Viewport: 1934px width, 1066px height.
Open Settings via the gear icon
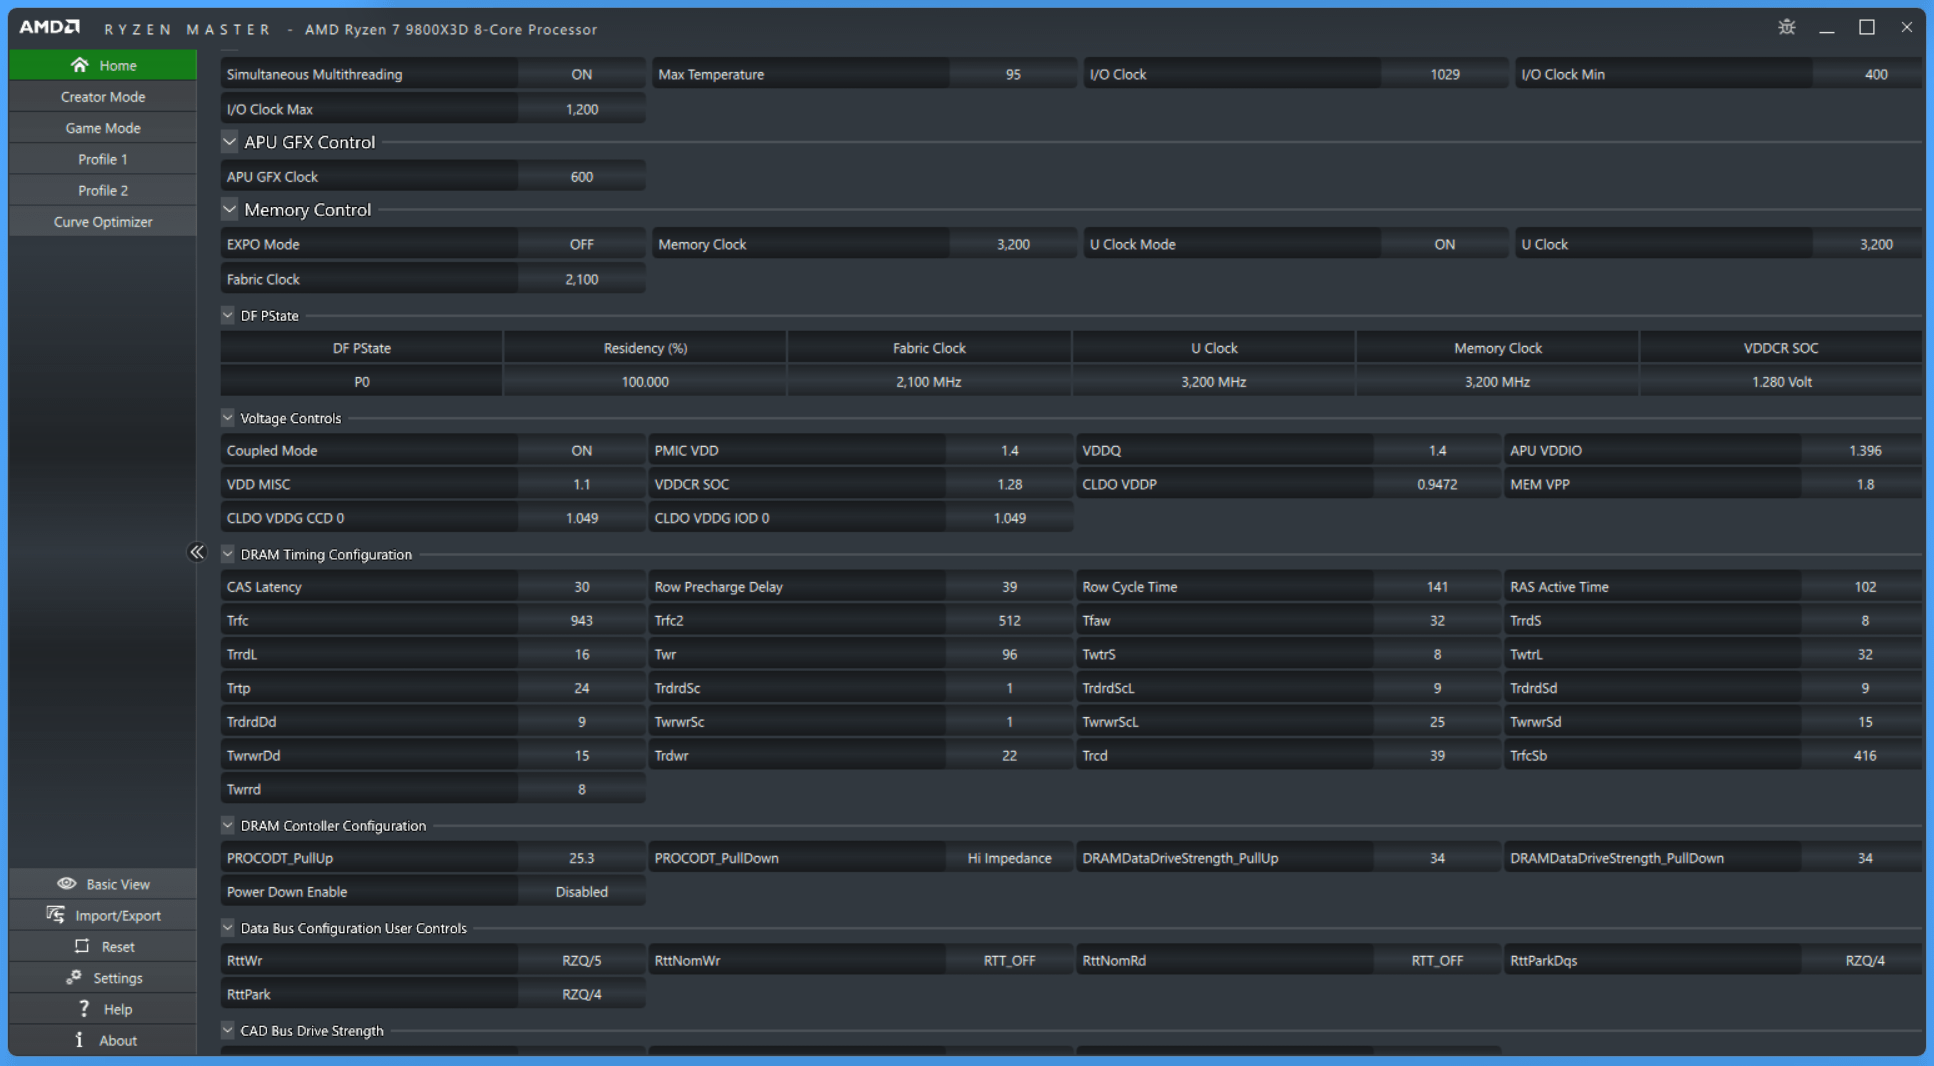pos(74,978)
